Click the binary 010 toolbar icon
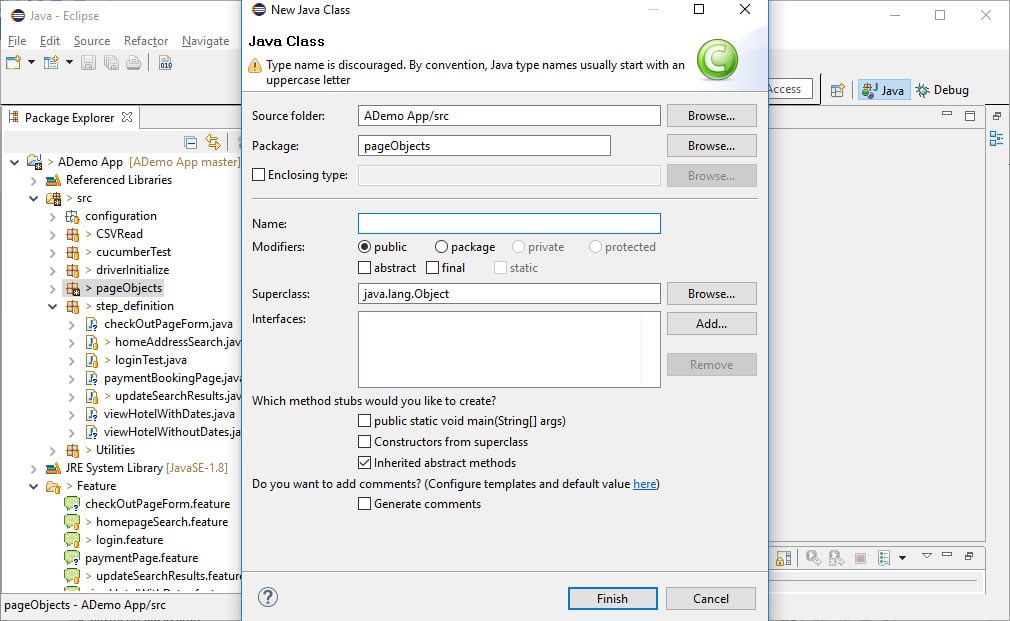The width and height of the screenshot is (1010, 621). pyautogui.click(x=166, y=63)
